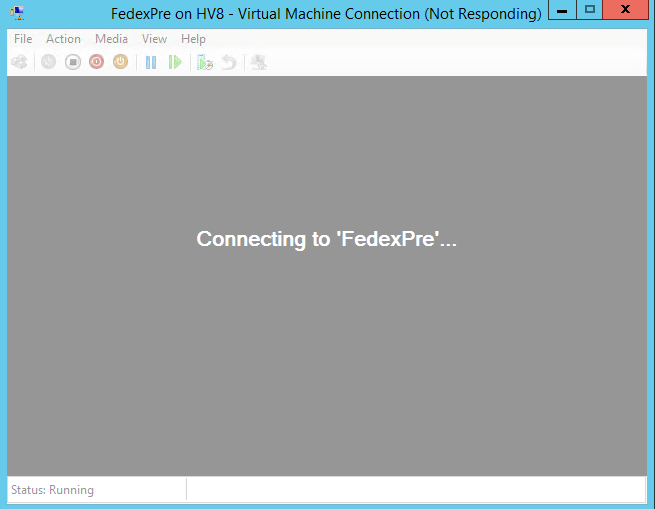The height and width of the screenshot is (509, 655).
Task: Open the View menu
Action: (155, 39)
